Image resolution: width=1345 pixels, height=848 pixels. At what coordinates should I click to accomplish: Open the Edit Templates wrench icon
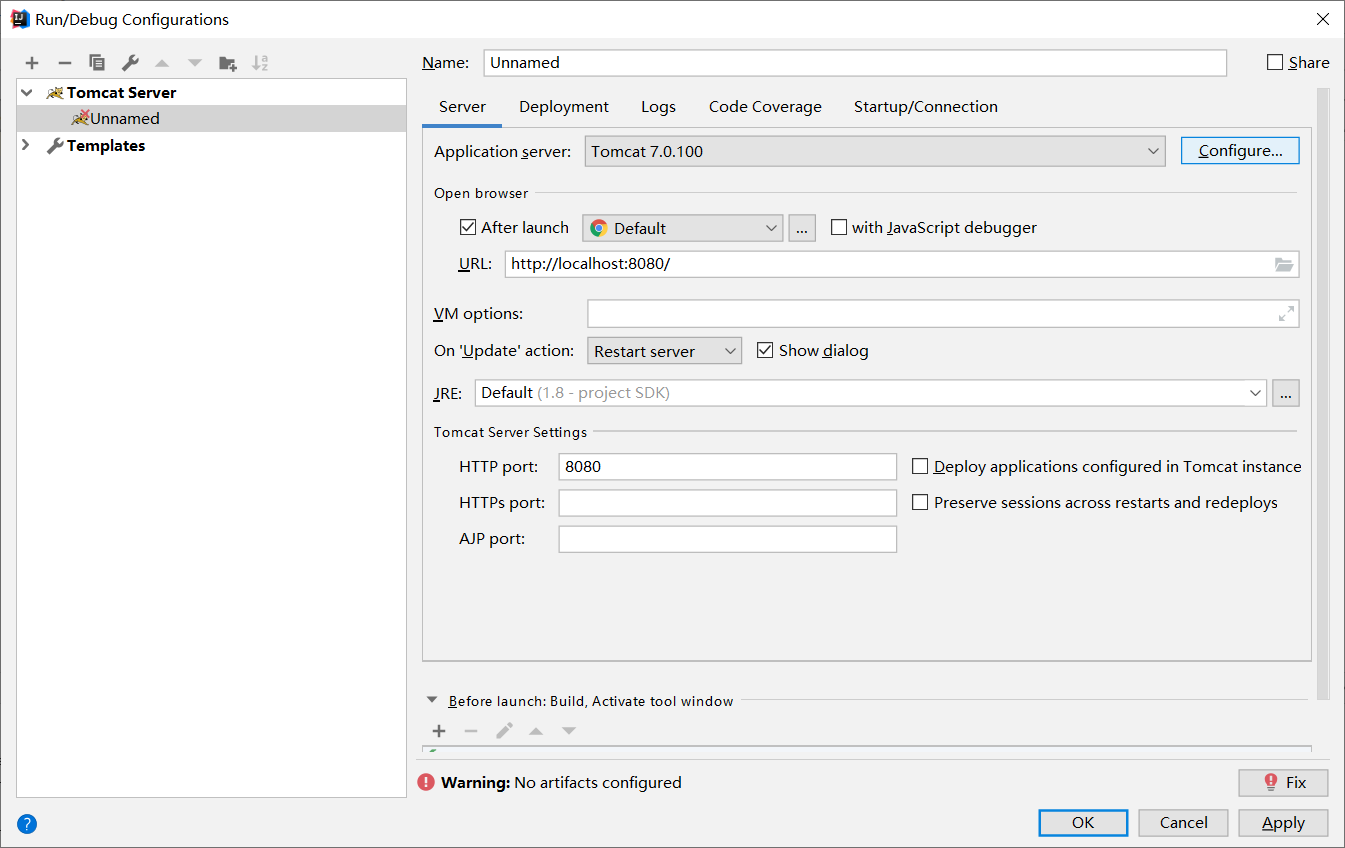(x=130, y=63)
